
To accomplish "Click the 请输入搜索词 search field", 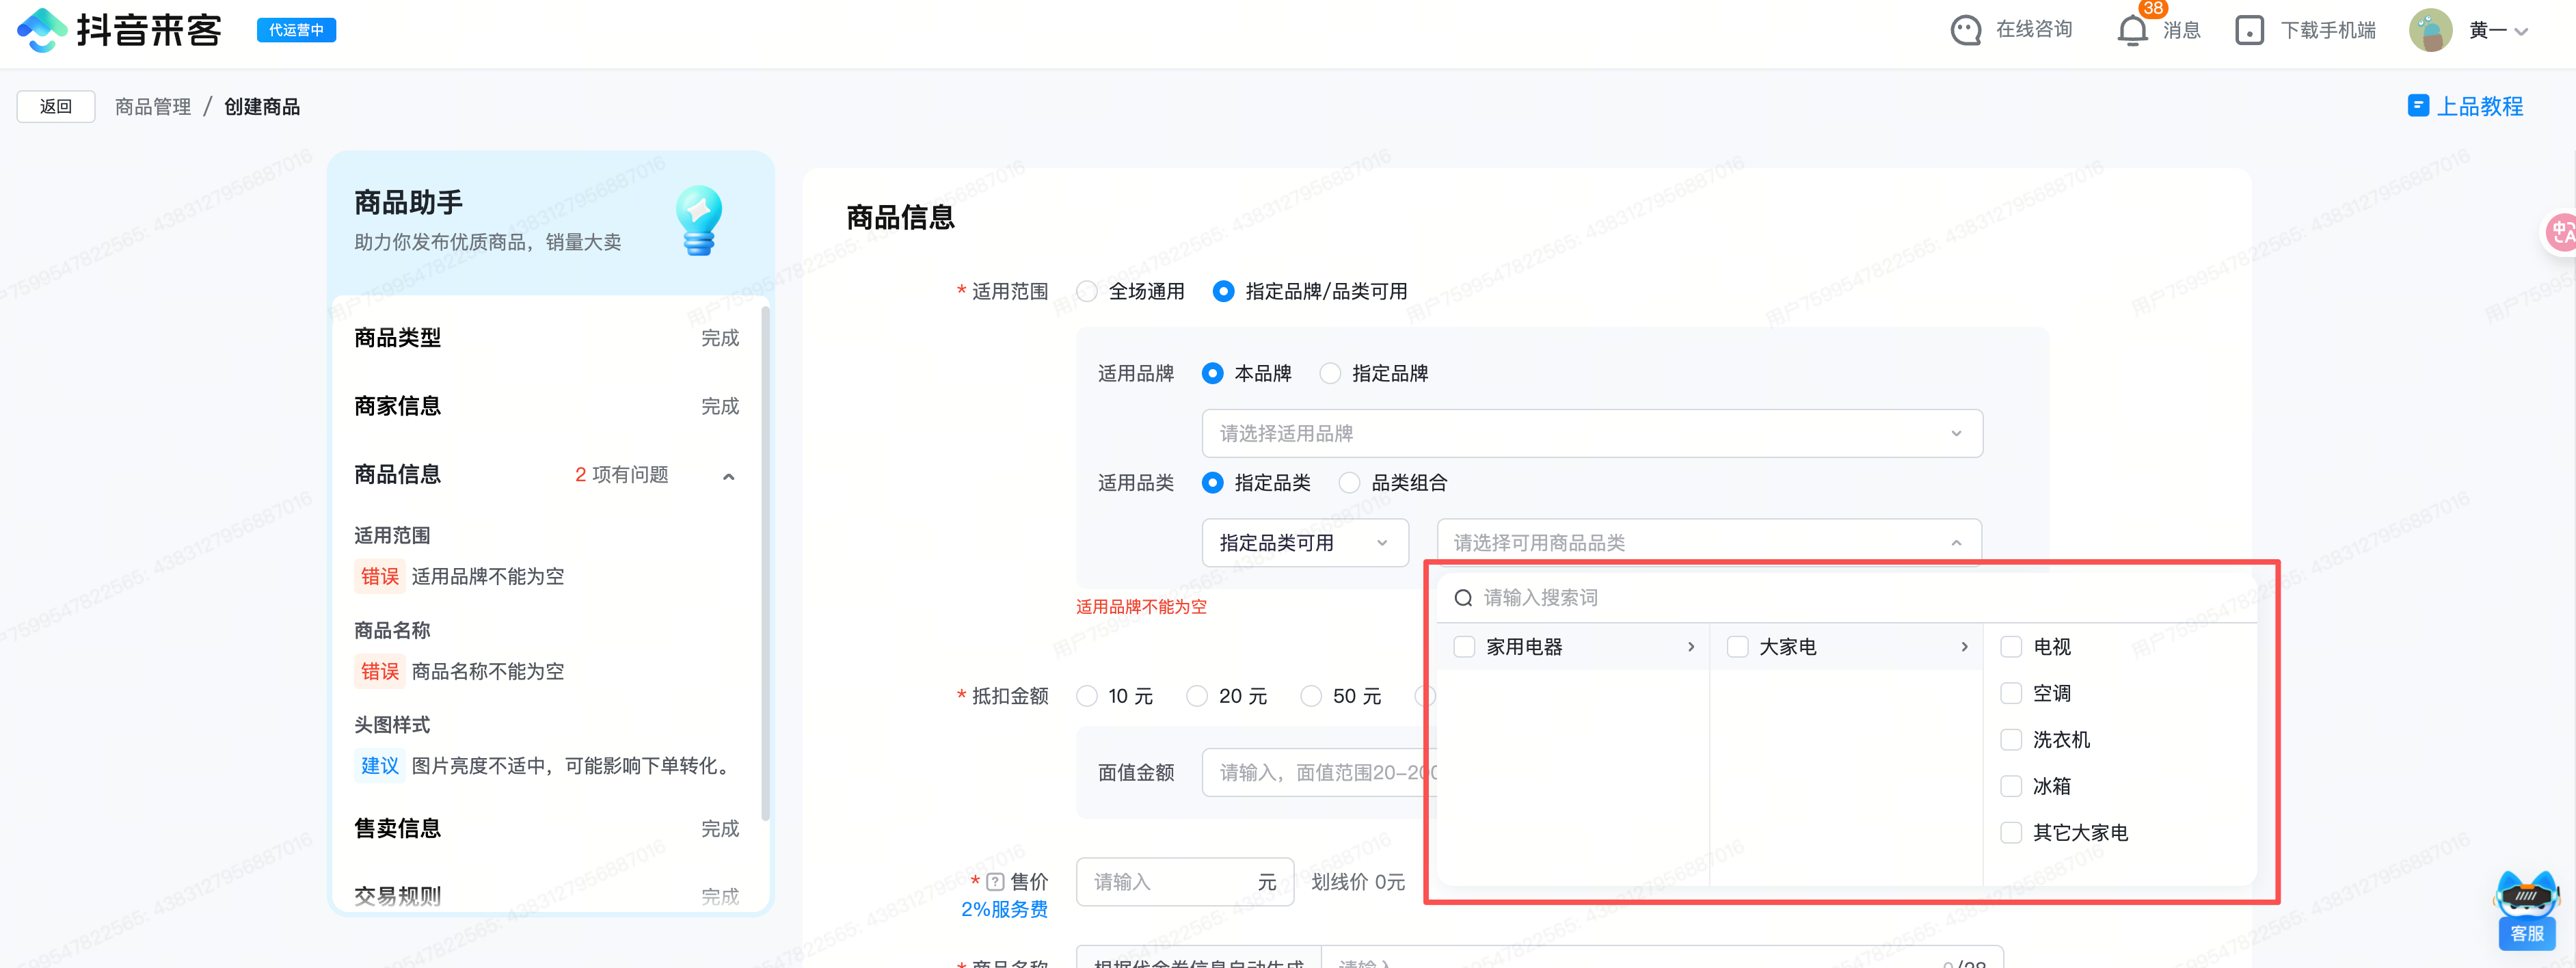I will click(1700, 598).
